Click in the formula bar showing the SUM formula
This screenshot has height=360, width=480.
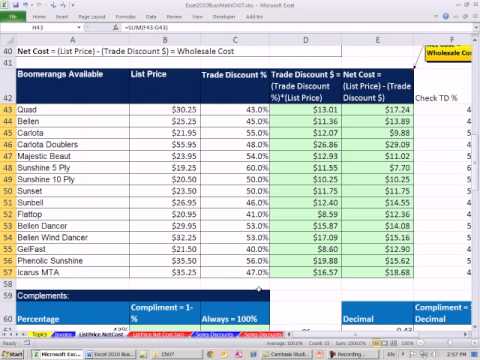pos(297,27)
